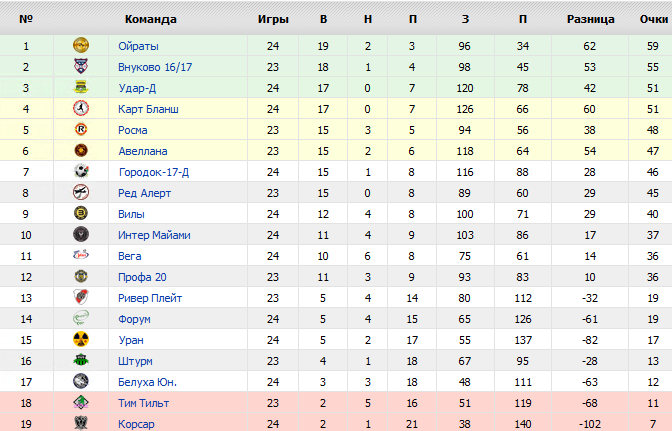This screenshot has width=672, height=431.
Task: Click the Очки column header
Action: [654, 19]
